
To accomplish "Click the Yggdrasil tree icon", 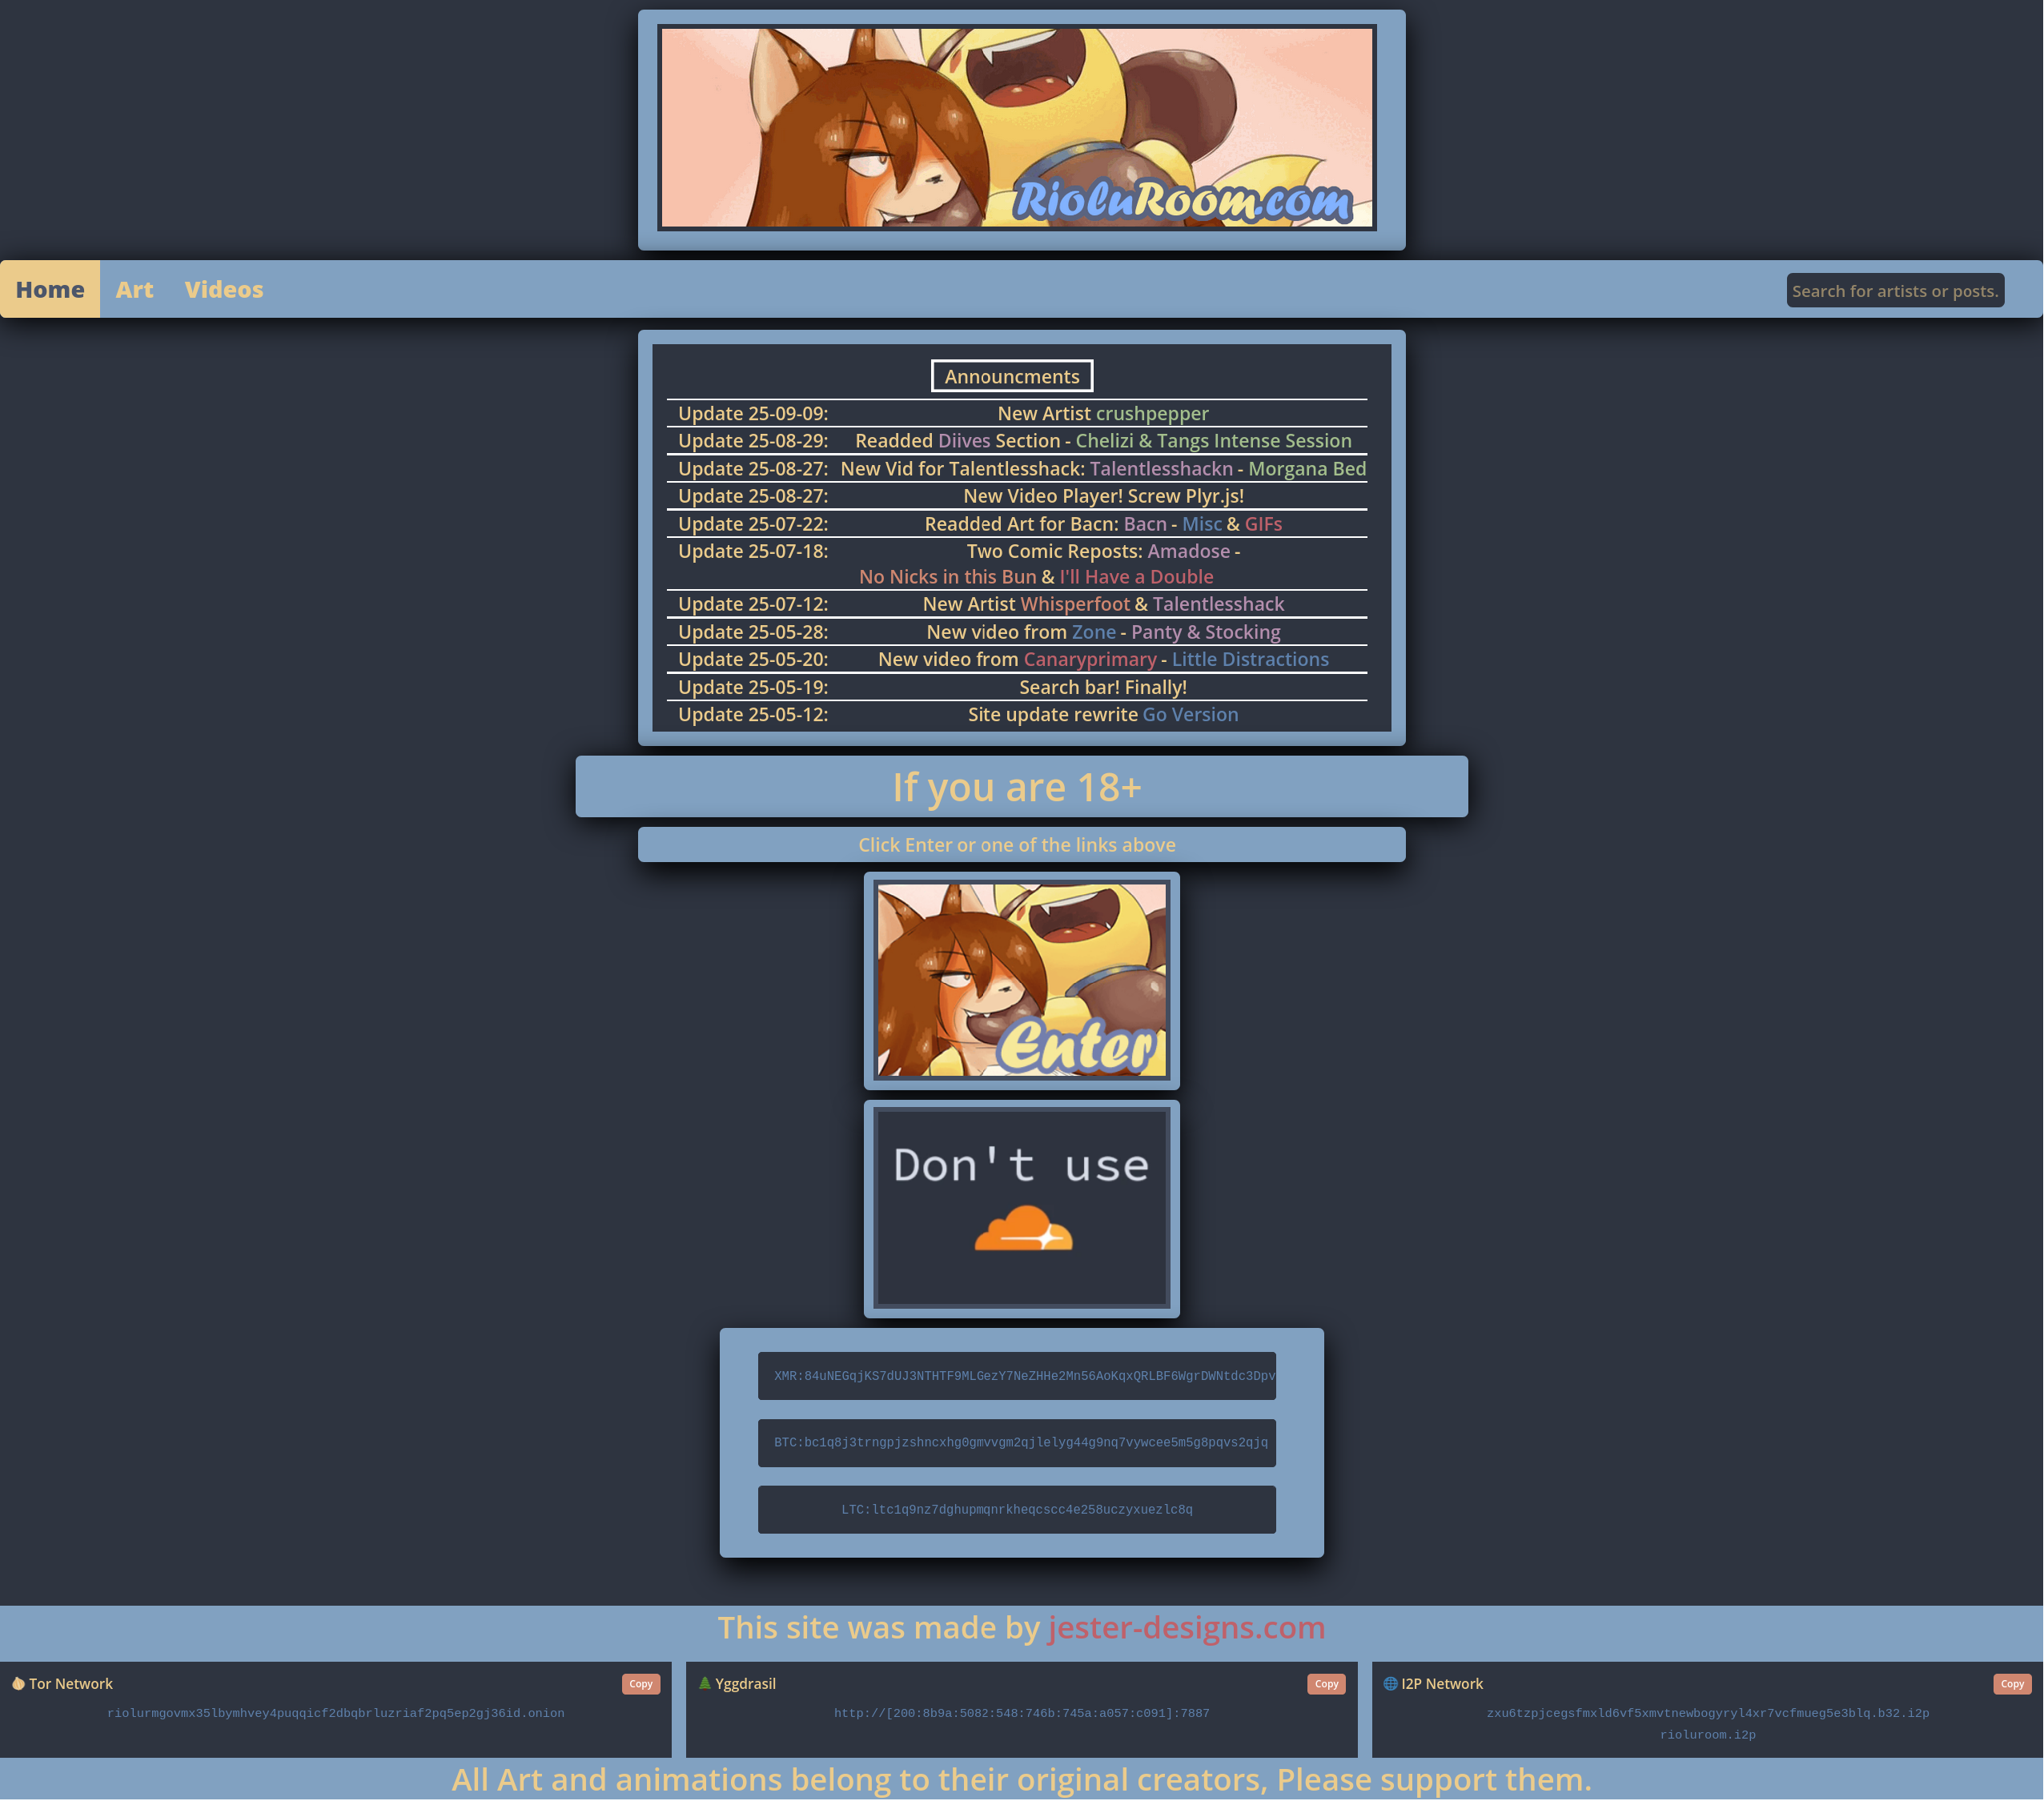I will pos(704,1683).
